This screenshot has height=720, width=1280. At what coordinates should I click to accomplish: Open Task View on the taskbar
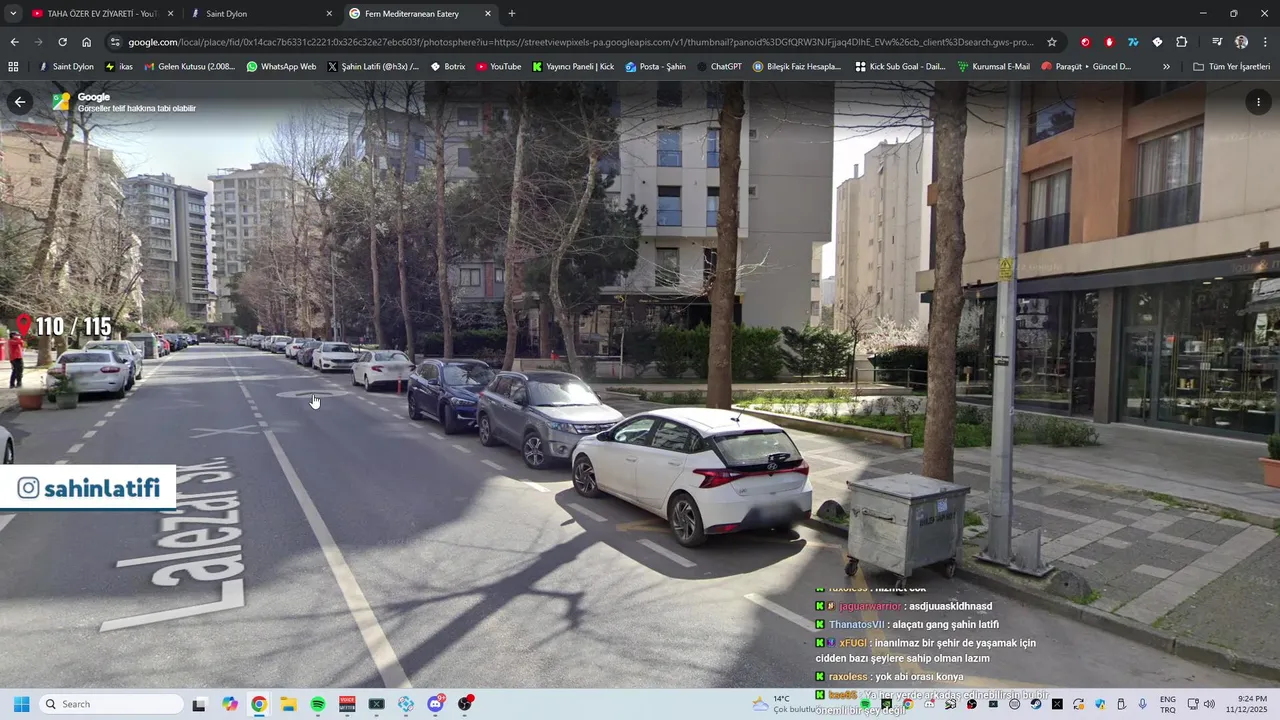[199, 704]
